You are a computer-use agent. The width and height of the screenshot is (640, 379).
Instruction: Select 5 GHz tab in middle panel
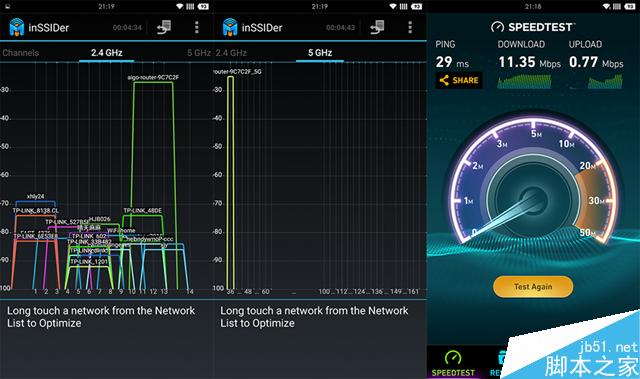[x=320, y=53]
